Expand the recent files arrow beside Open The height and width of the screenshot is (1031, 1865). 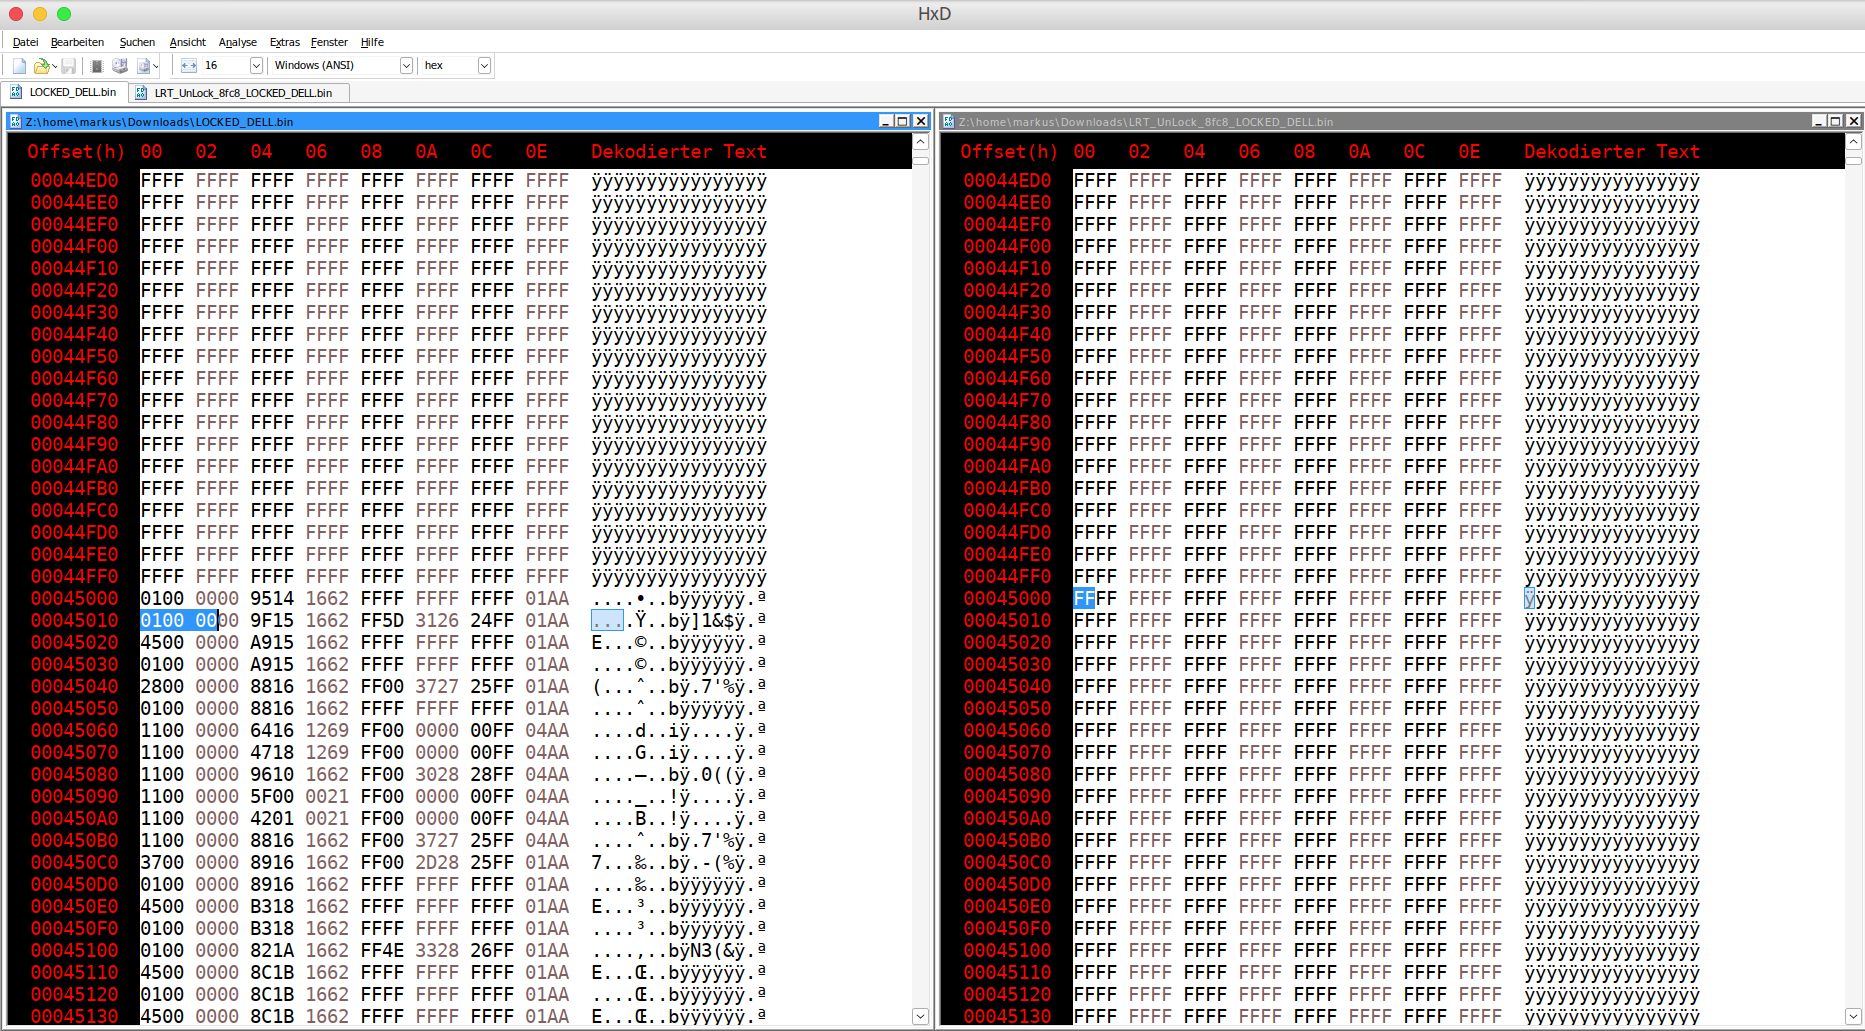(x=54, y=66)
